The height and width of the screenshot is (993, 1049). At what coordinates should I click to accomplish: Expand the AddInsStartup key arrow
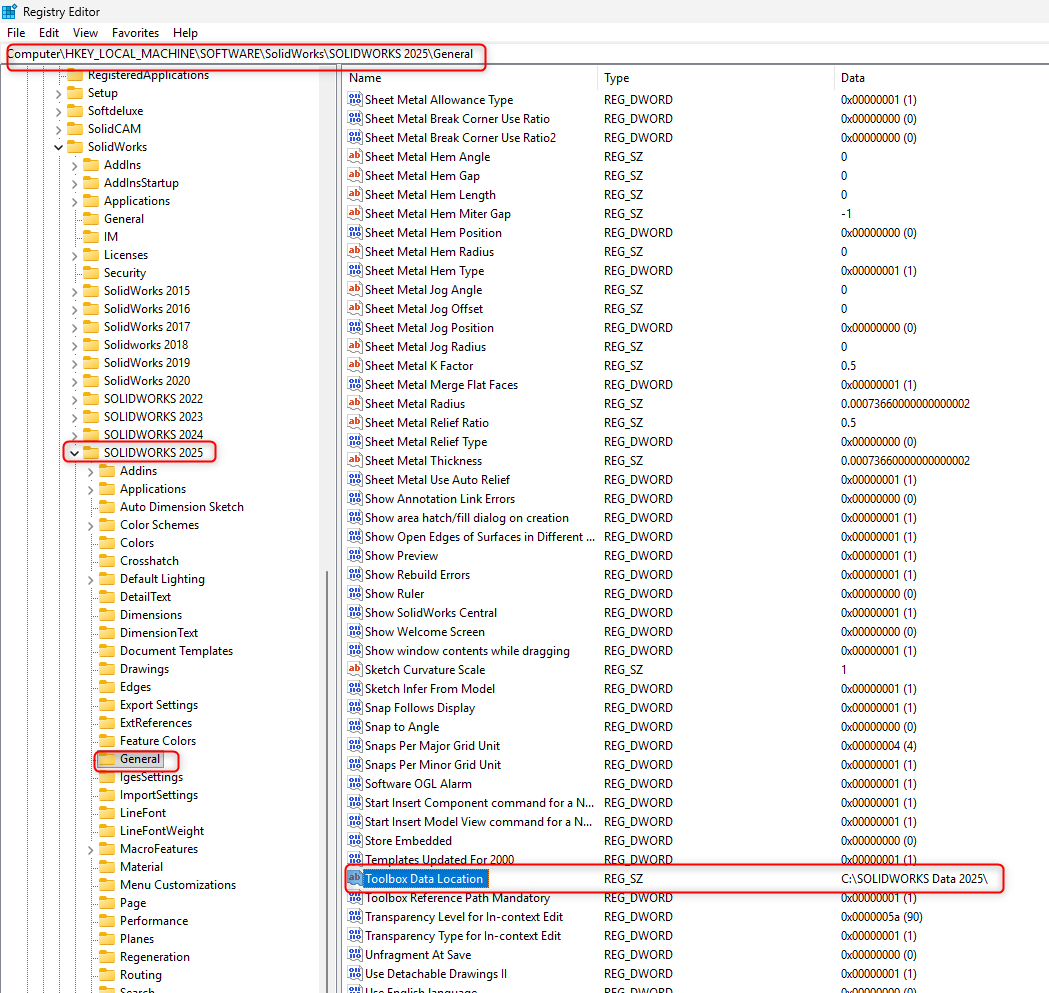(74, 183)
